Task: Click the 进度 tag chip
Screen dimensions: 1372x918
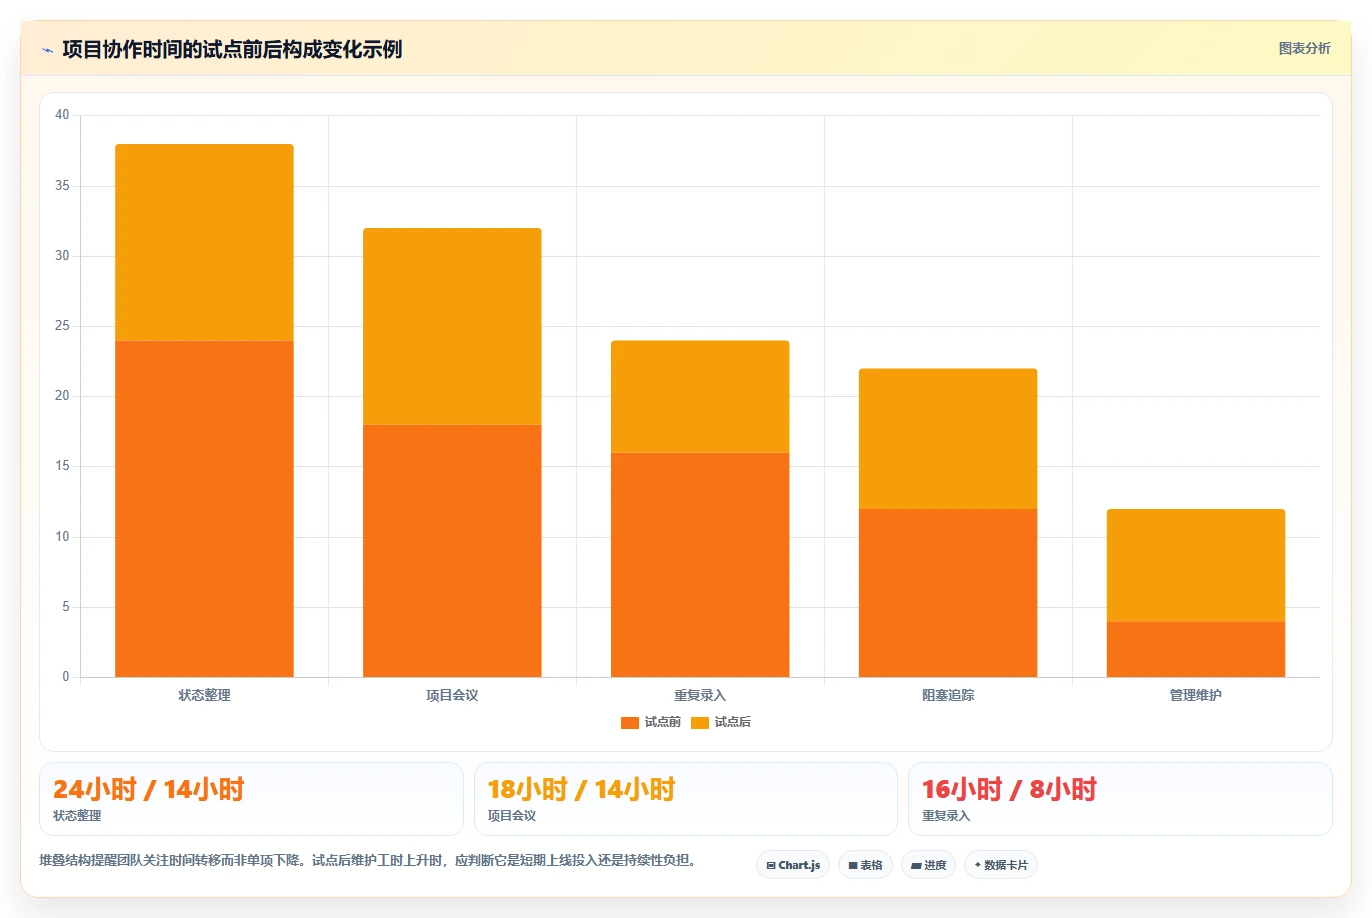Action: [928, 865]
